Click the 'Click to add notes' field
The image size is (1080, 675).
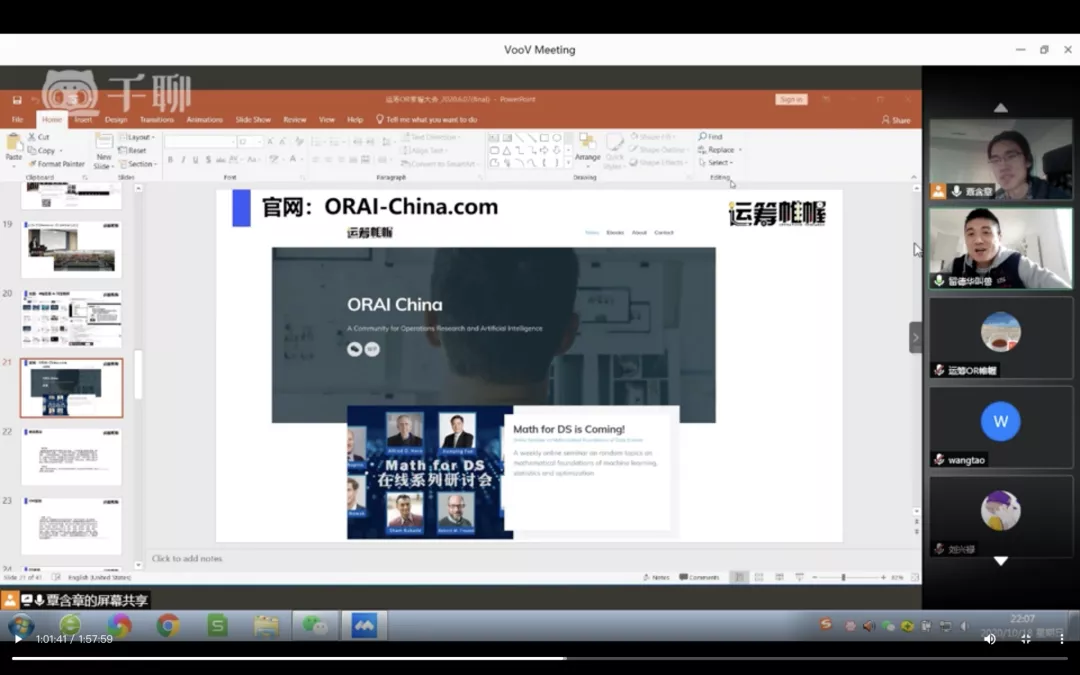click(187, 559)
